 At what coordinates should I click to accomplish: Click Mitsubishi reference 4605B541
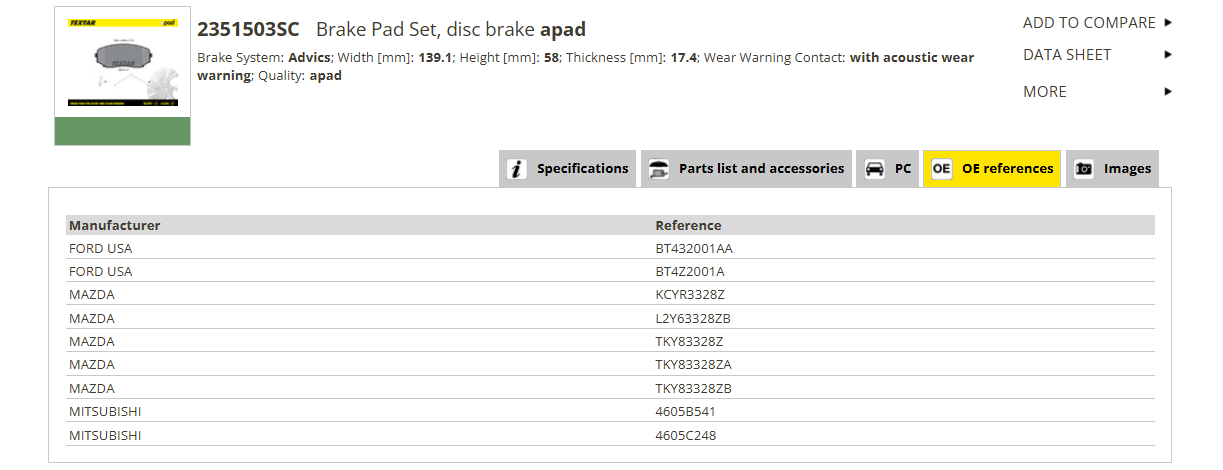point(686,411)
